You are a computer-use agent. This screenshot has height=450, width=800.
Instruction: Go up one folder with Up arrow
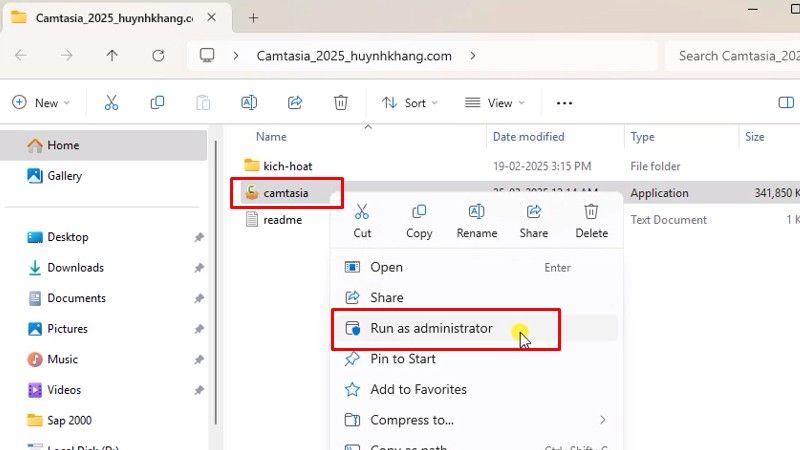(x=112, y=56)
